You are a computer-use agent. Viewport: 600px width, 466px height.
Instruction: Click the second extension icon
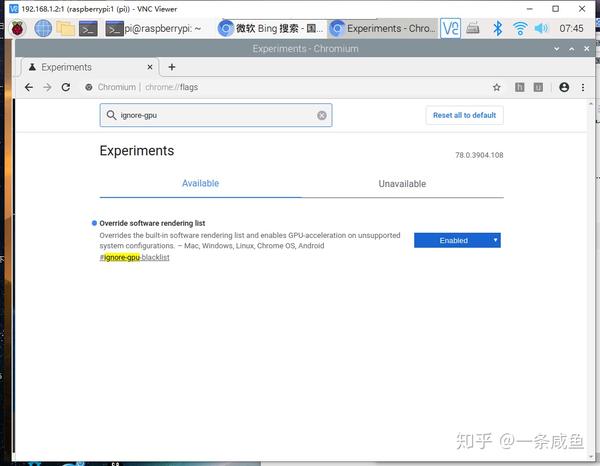[x=538, y=88]
